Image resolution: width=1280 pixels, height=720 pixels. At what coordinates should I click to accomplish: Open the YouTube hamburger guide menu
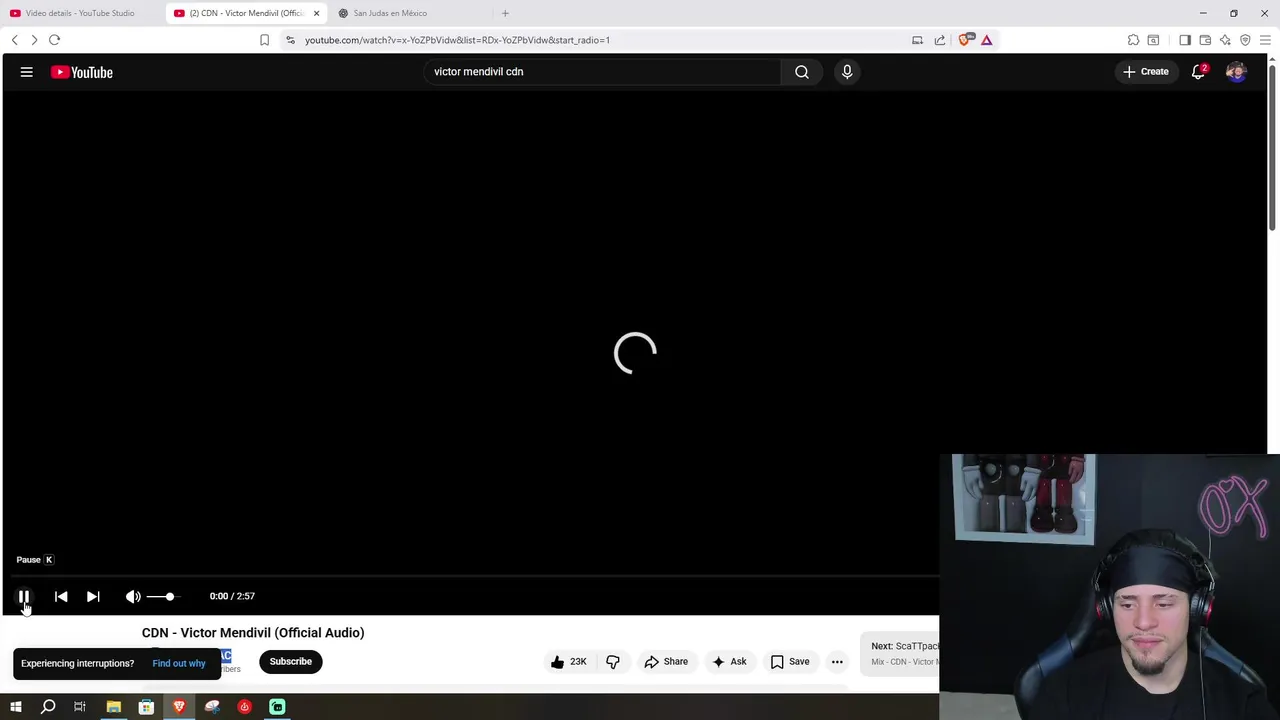27,72
